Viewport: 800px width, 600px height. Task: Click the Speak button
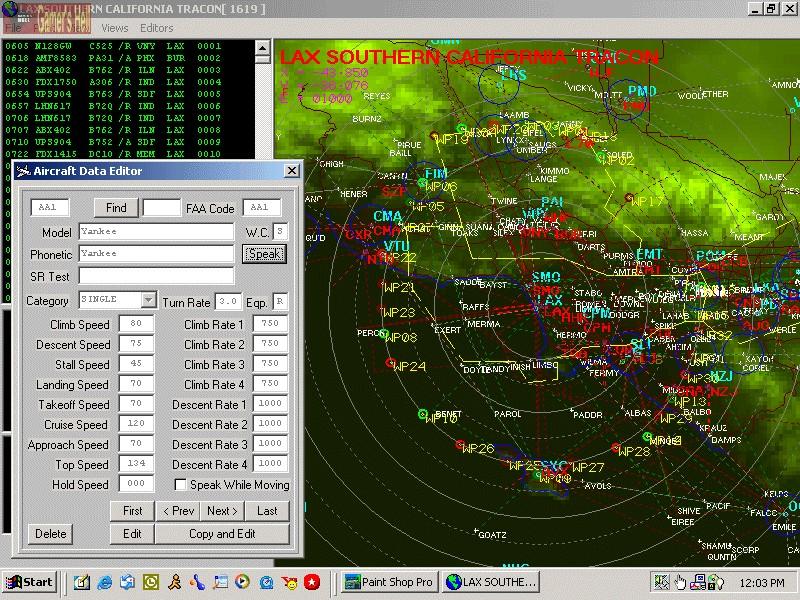[264, 254]
